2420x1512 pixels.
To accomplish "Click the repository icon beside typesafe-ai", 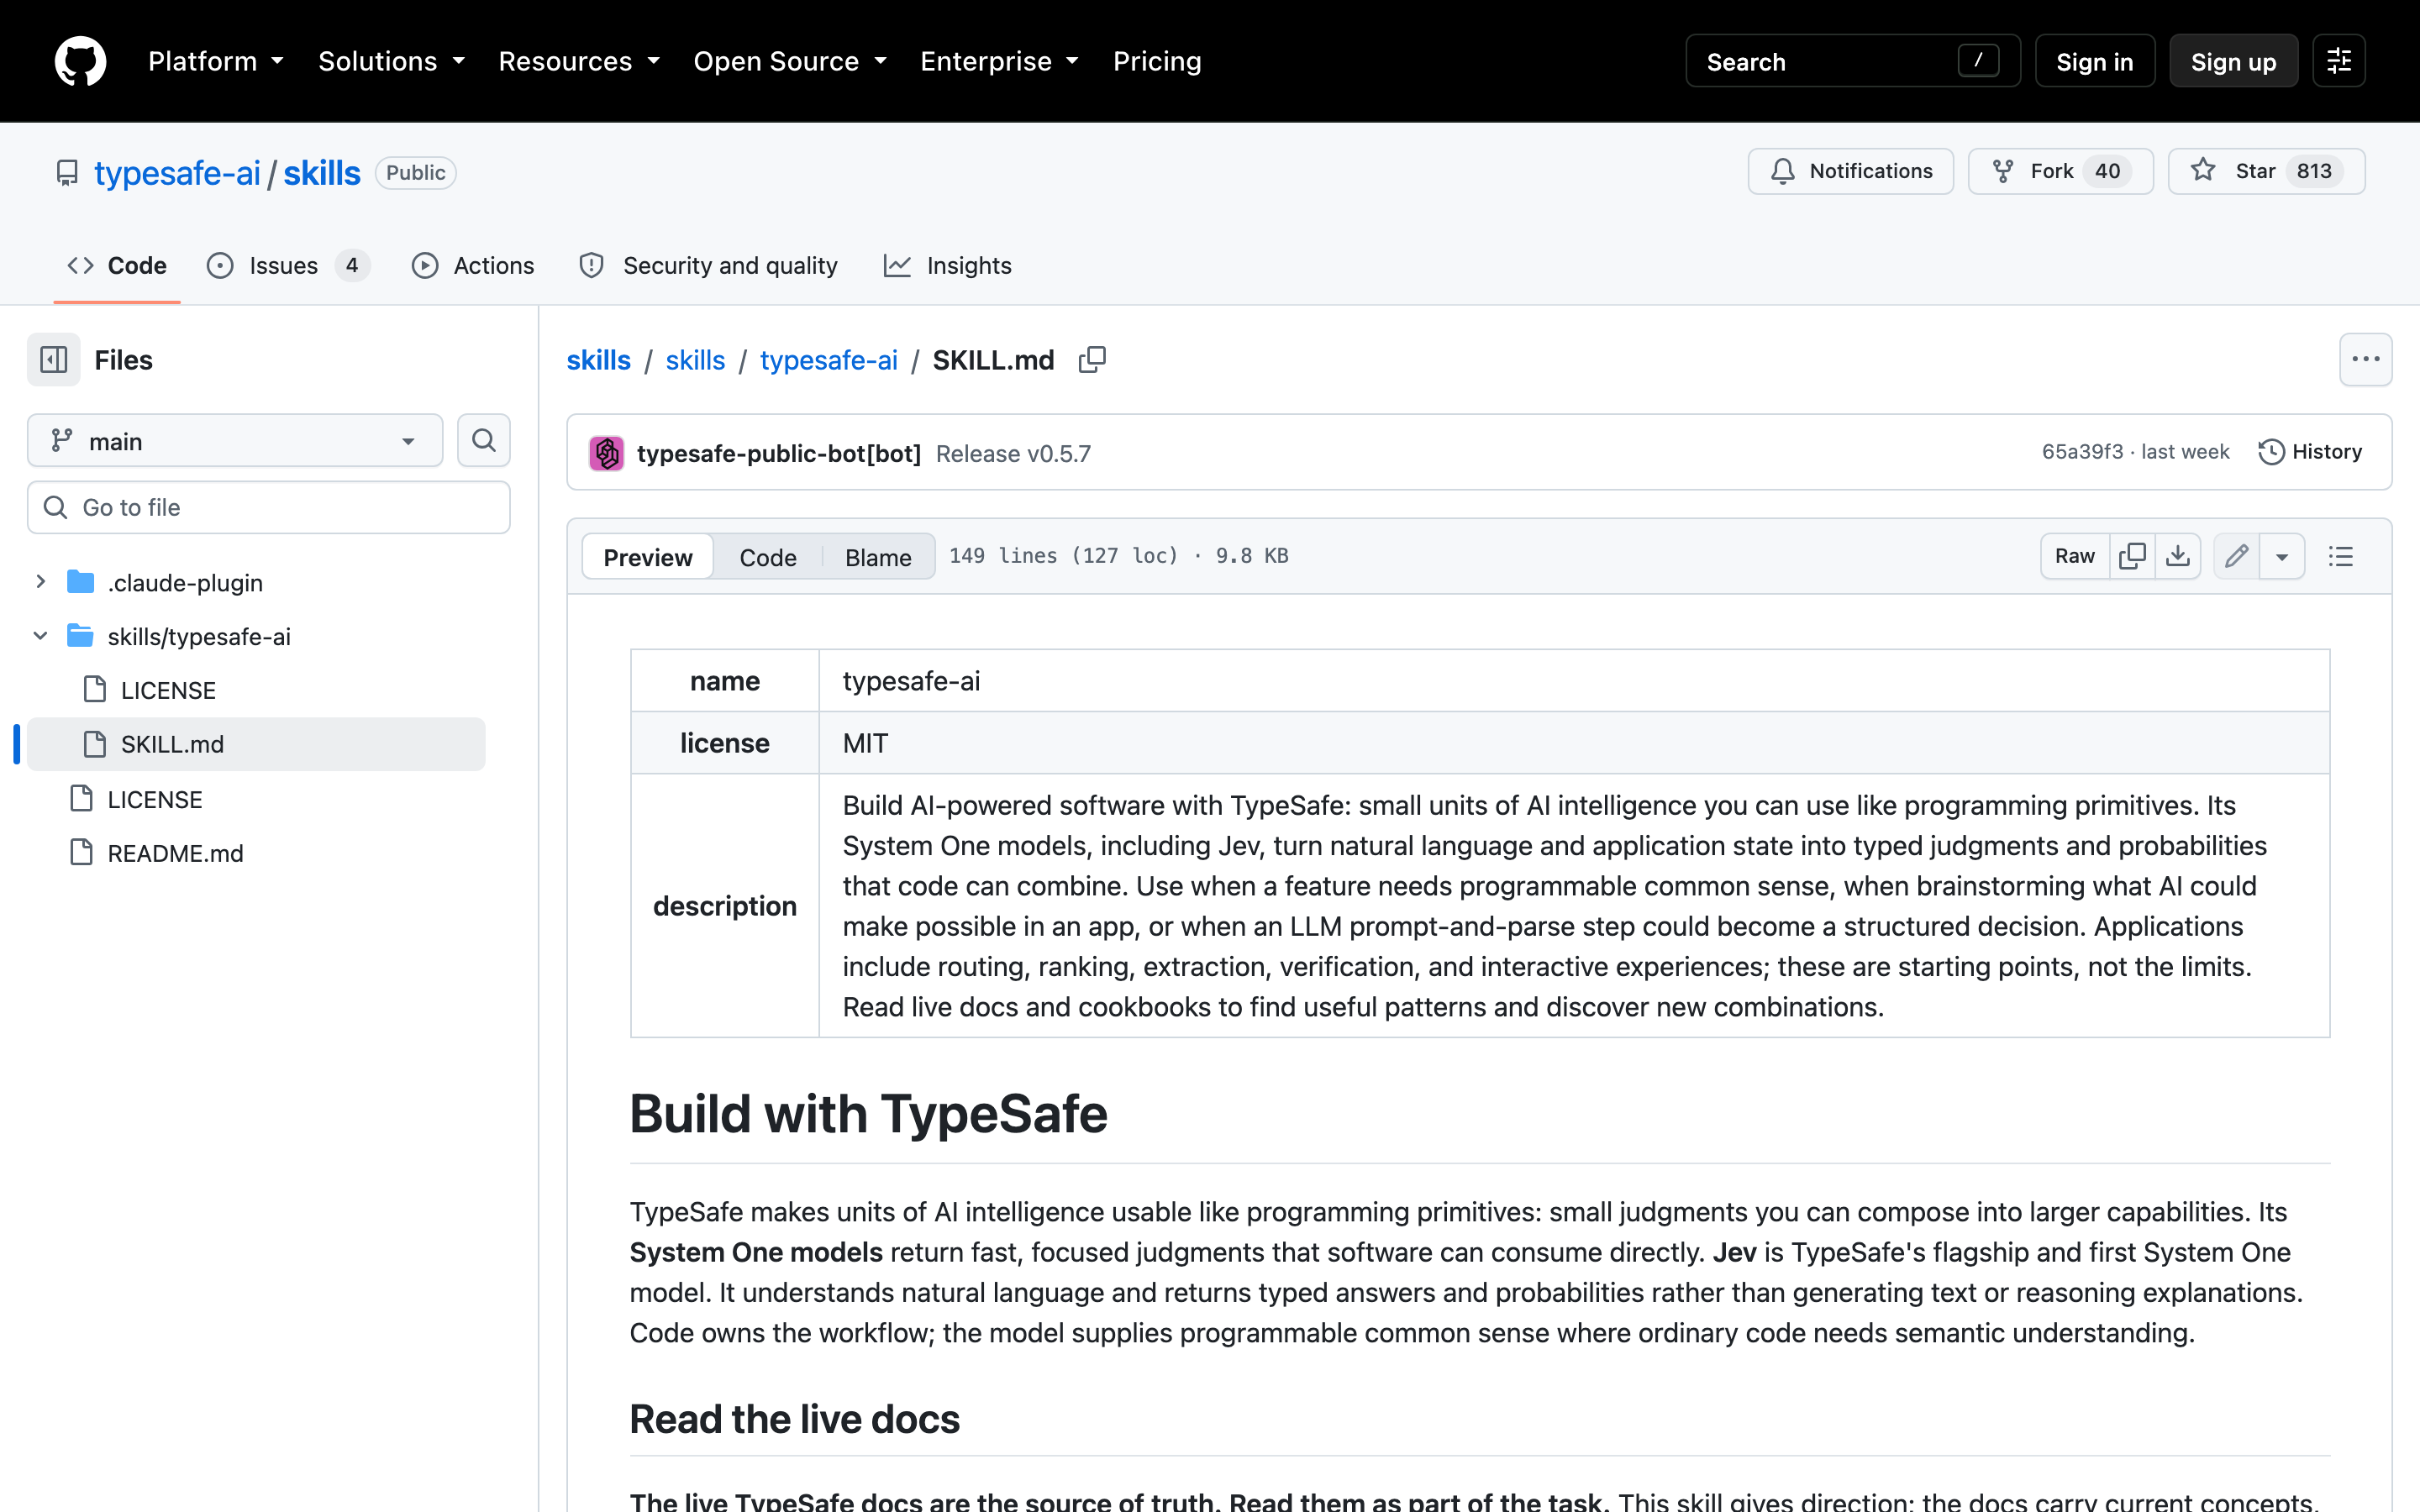I will [67, 173].
